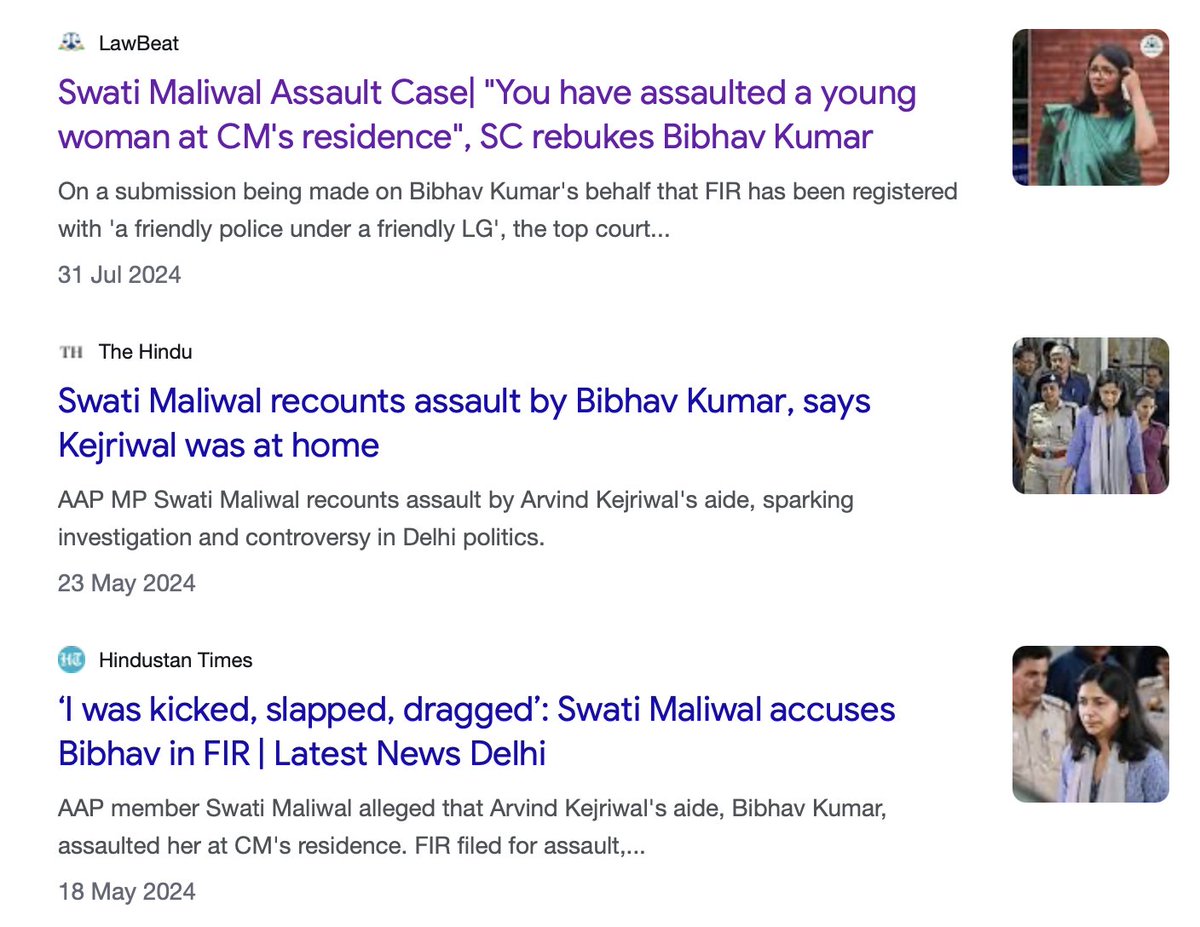Image resolution: width=1200 pixels, height=927 pixels.
Task: Open 'Swati Maliwal recounts assault' headline
Action: point(464,423)
